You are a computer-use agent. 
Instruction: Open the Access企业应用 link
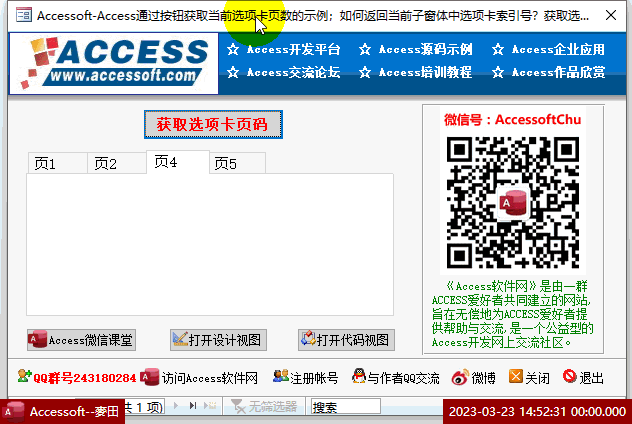tap(558, 50)
